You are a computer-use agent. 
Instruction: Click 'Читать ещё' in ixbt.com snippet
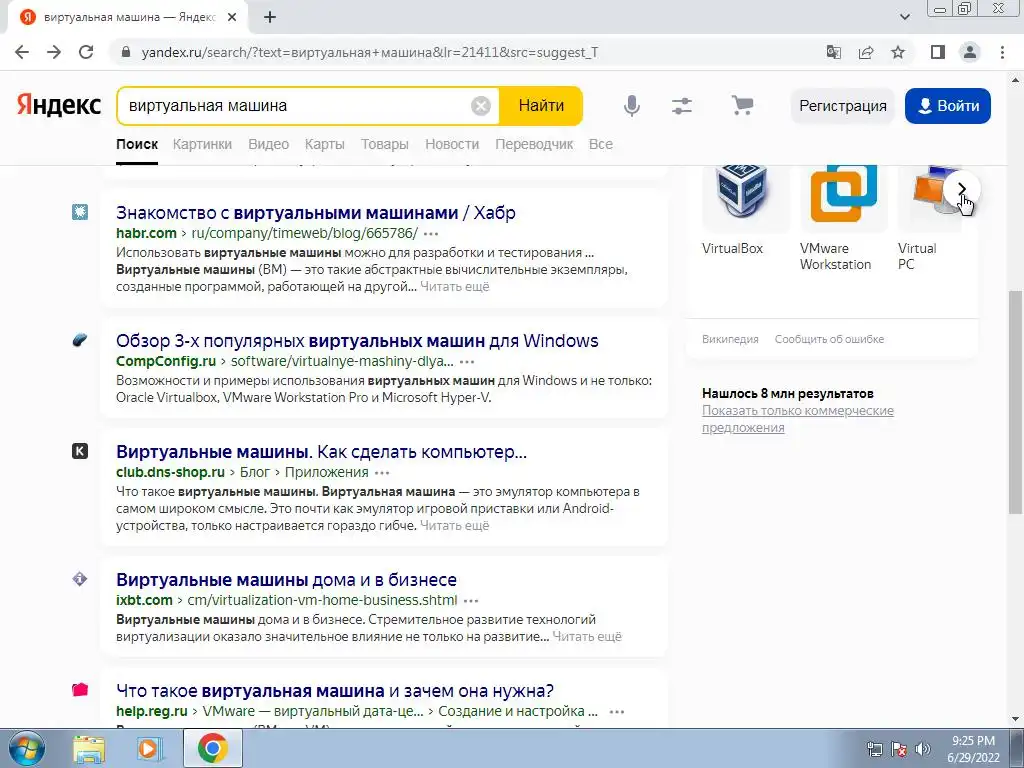tap(587, 637)
